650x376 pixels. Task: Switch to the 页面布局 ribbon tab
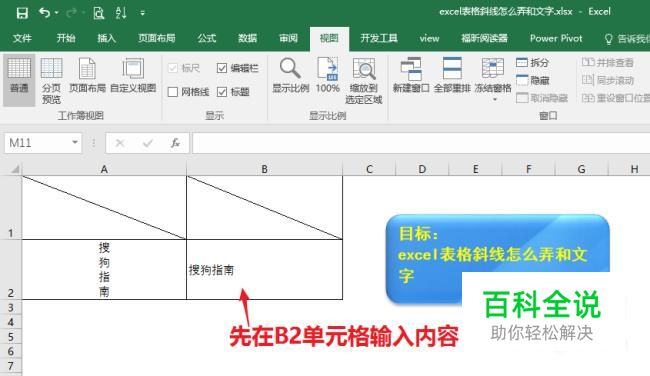coord(157,38)
